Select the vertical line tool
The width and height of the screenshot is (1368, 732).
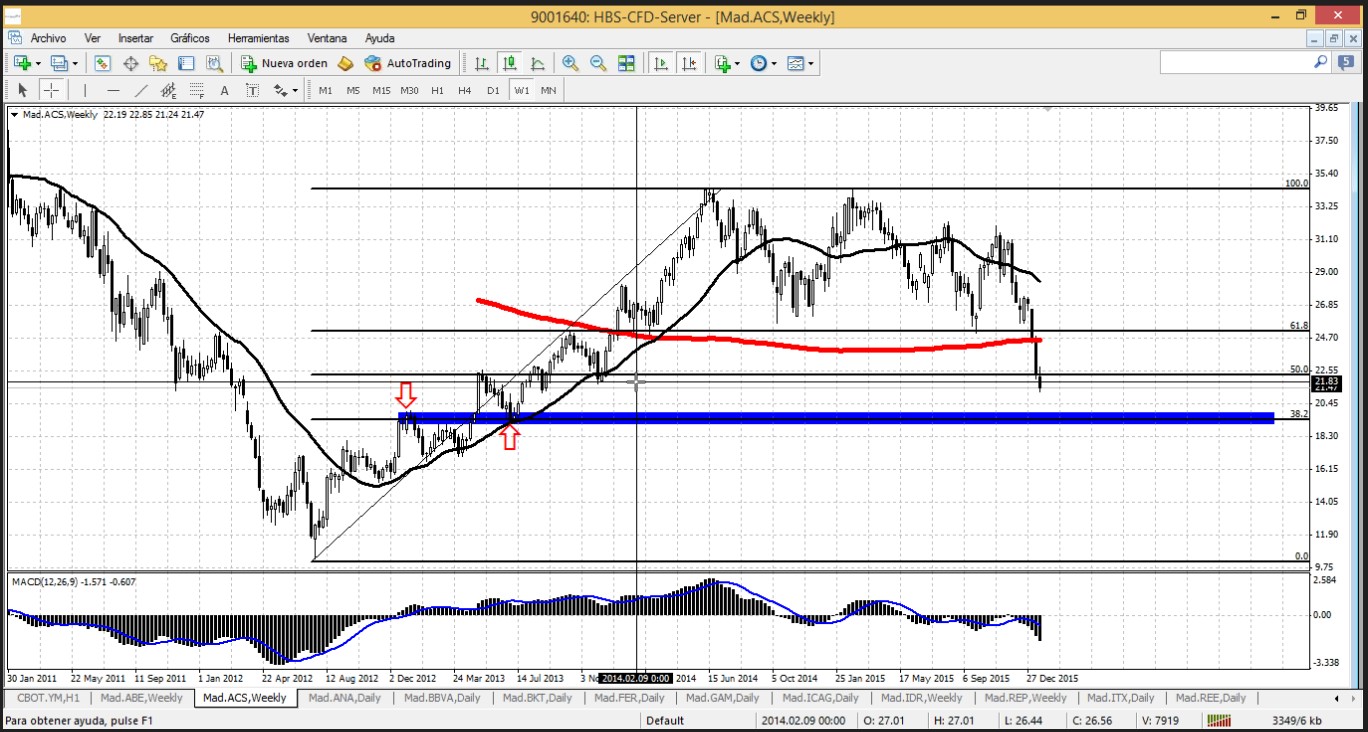84,90
